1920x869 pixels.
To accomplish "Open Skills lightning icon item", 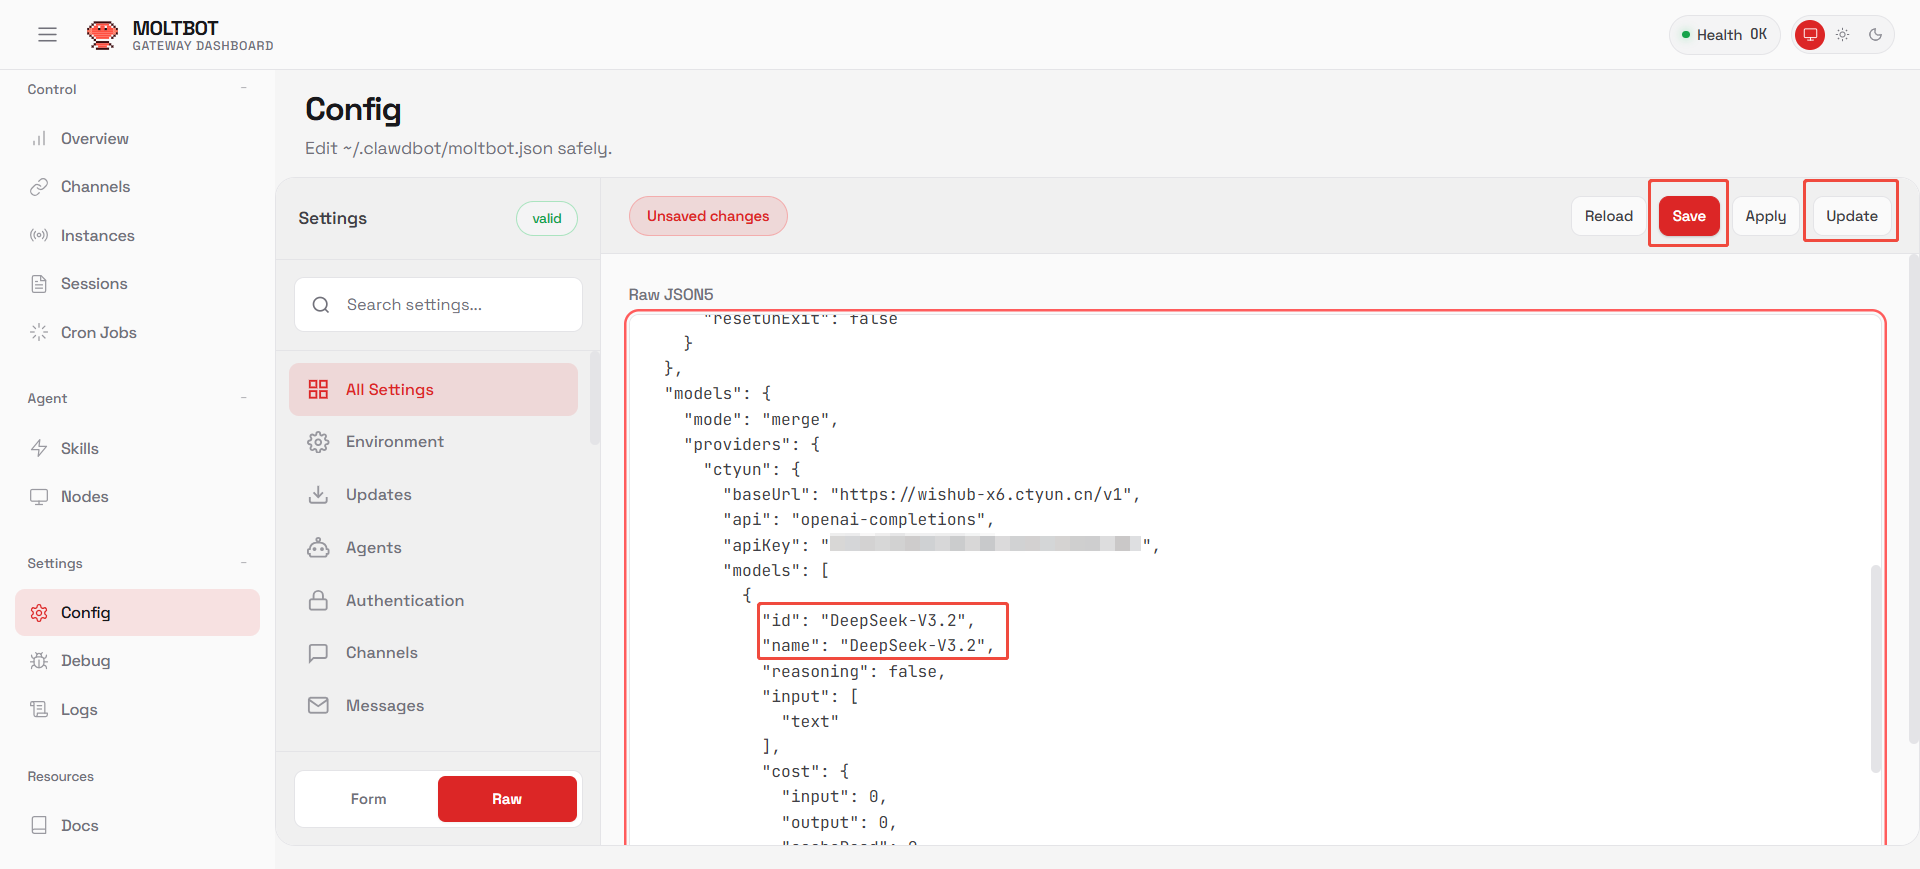I will point(39,448).
